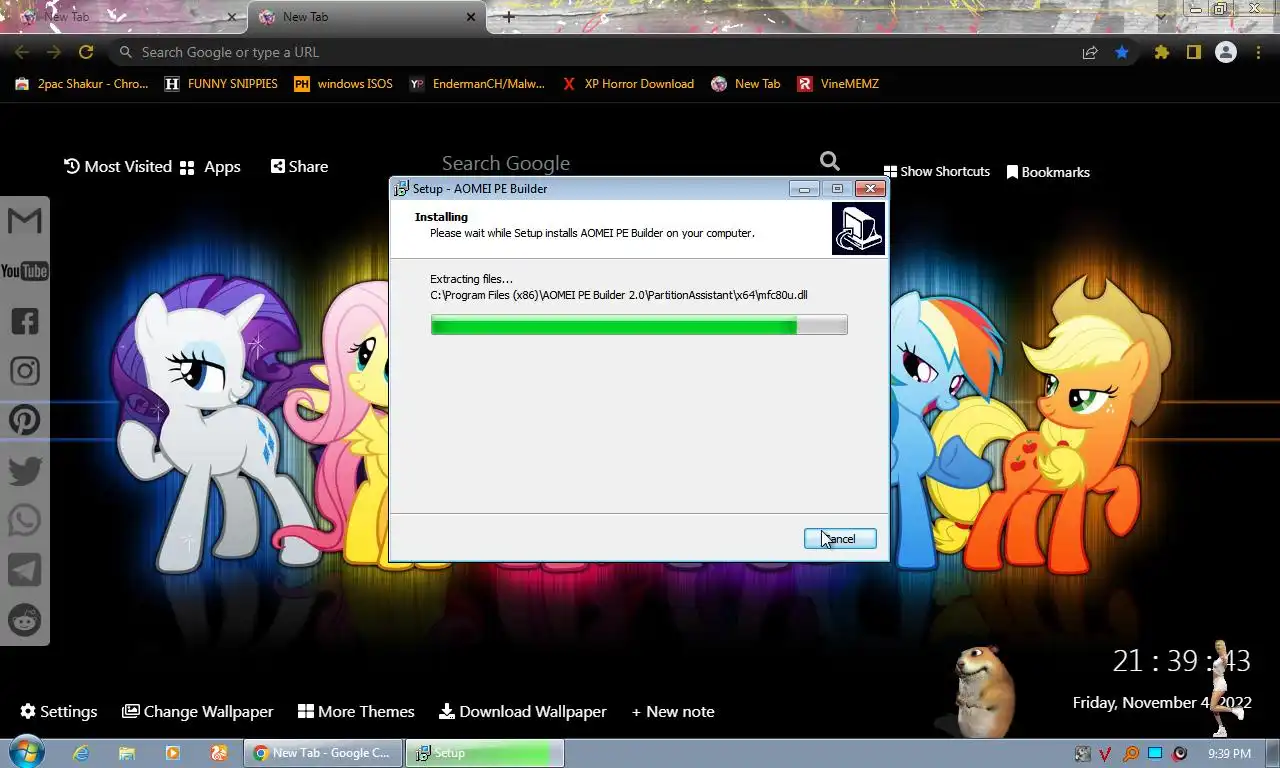1280x768 pixels.
Task: Reload the page
Action: (86, 52)
